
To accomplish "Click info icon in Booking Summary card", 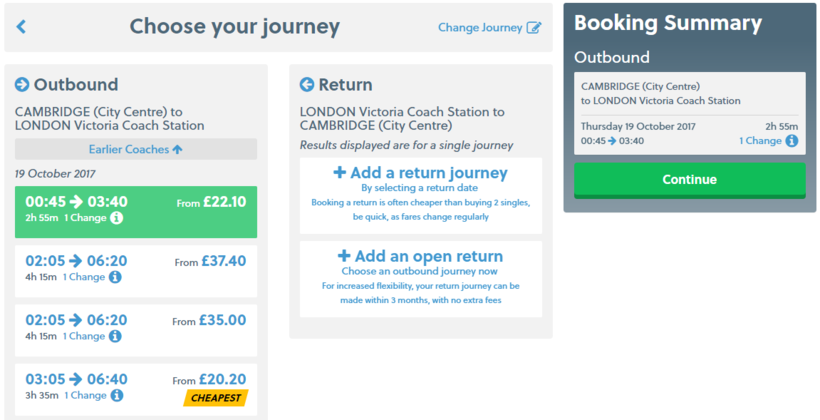I will click(792, 141).
